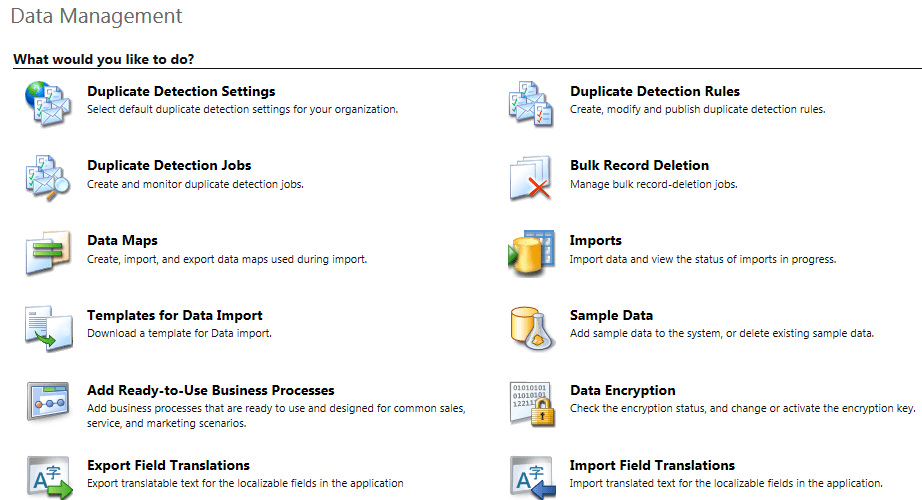Click the Bulk Record Deletion icon

[531, 176]
